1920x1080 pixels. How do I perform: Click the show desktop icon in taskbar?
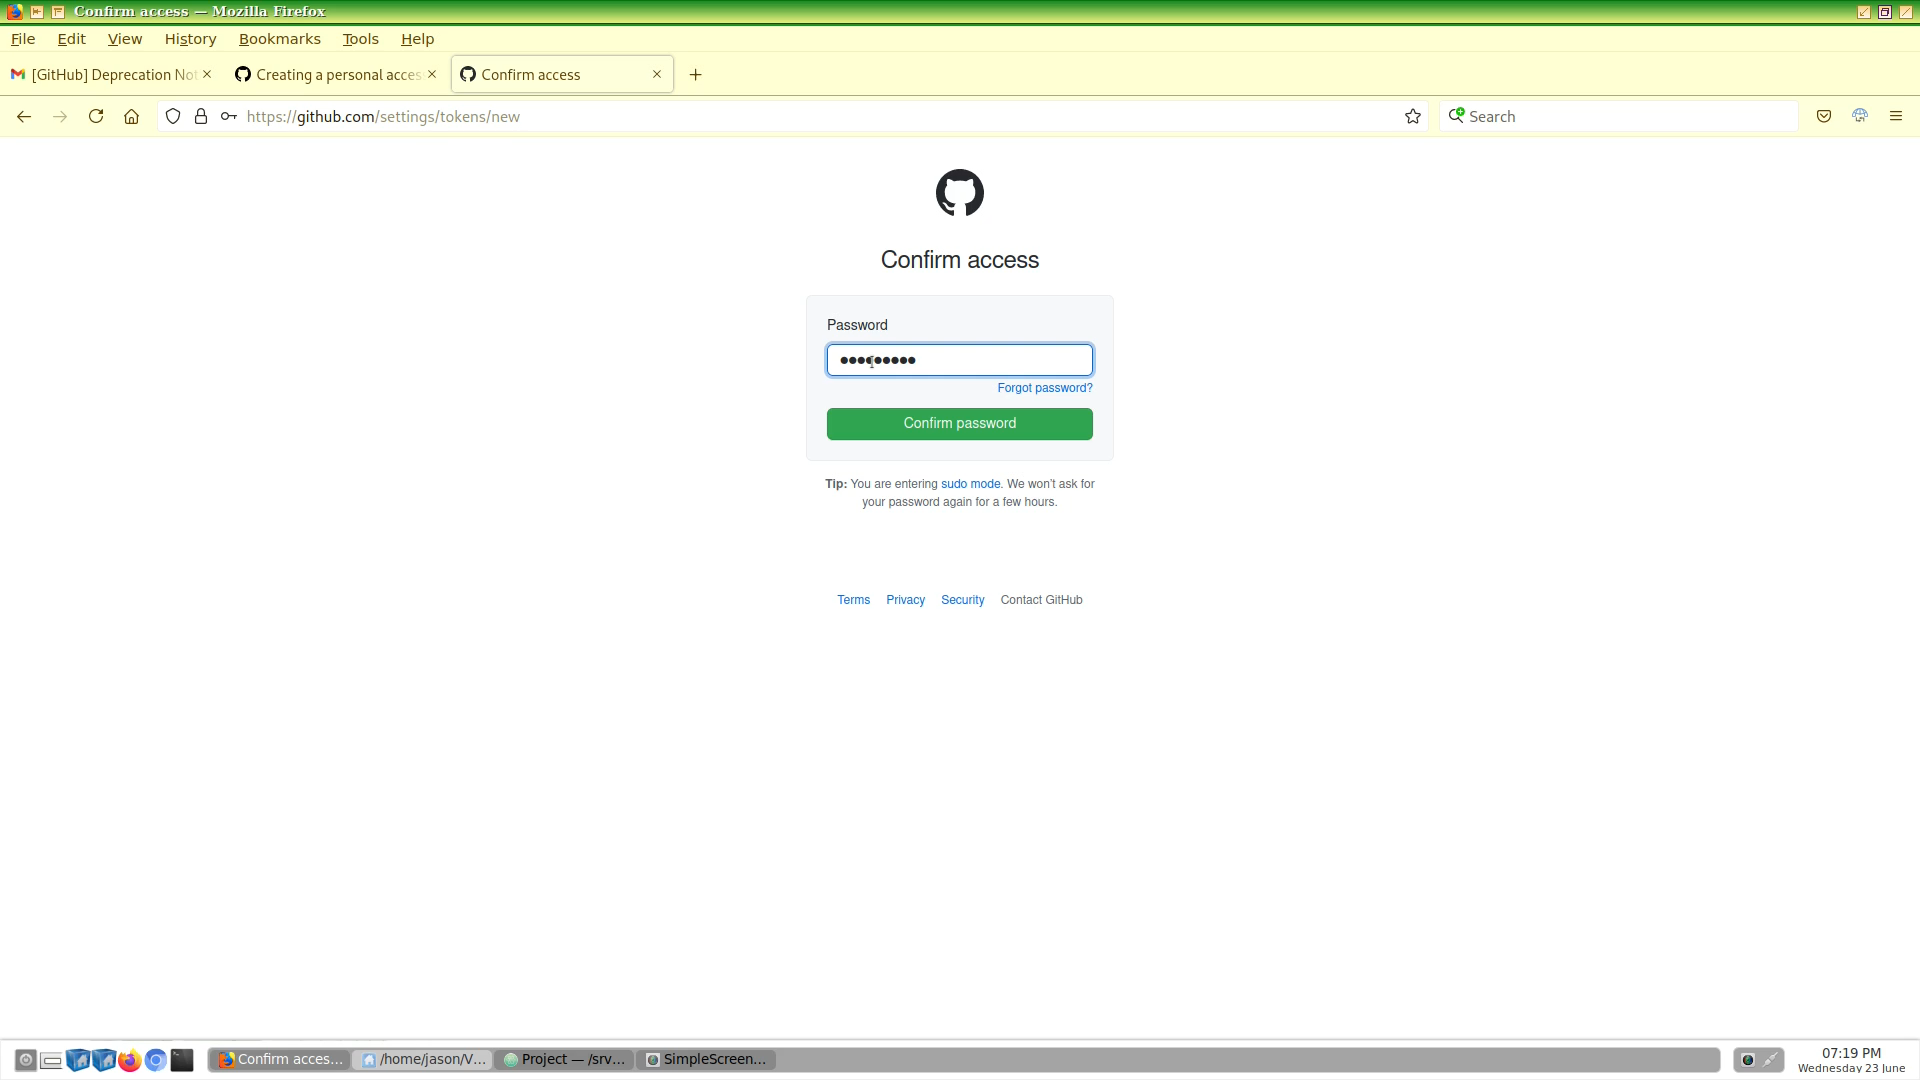[52, 1060]
